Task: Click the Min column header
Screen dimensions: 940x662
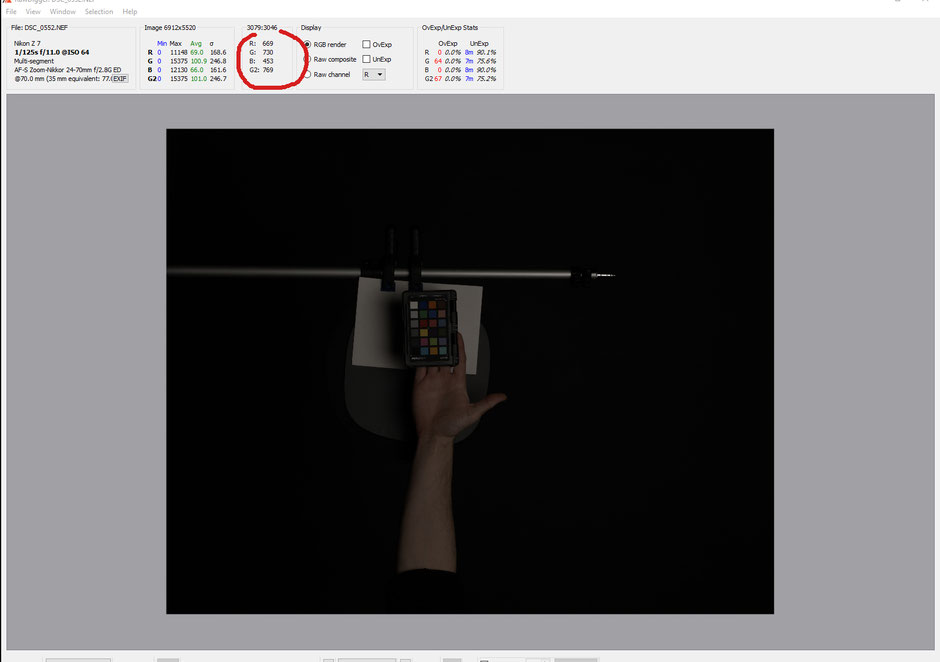Action: tap(162, 43)
